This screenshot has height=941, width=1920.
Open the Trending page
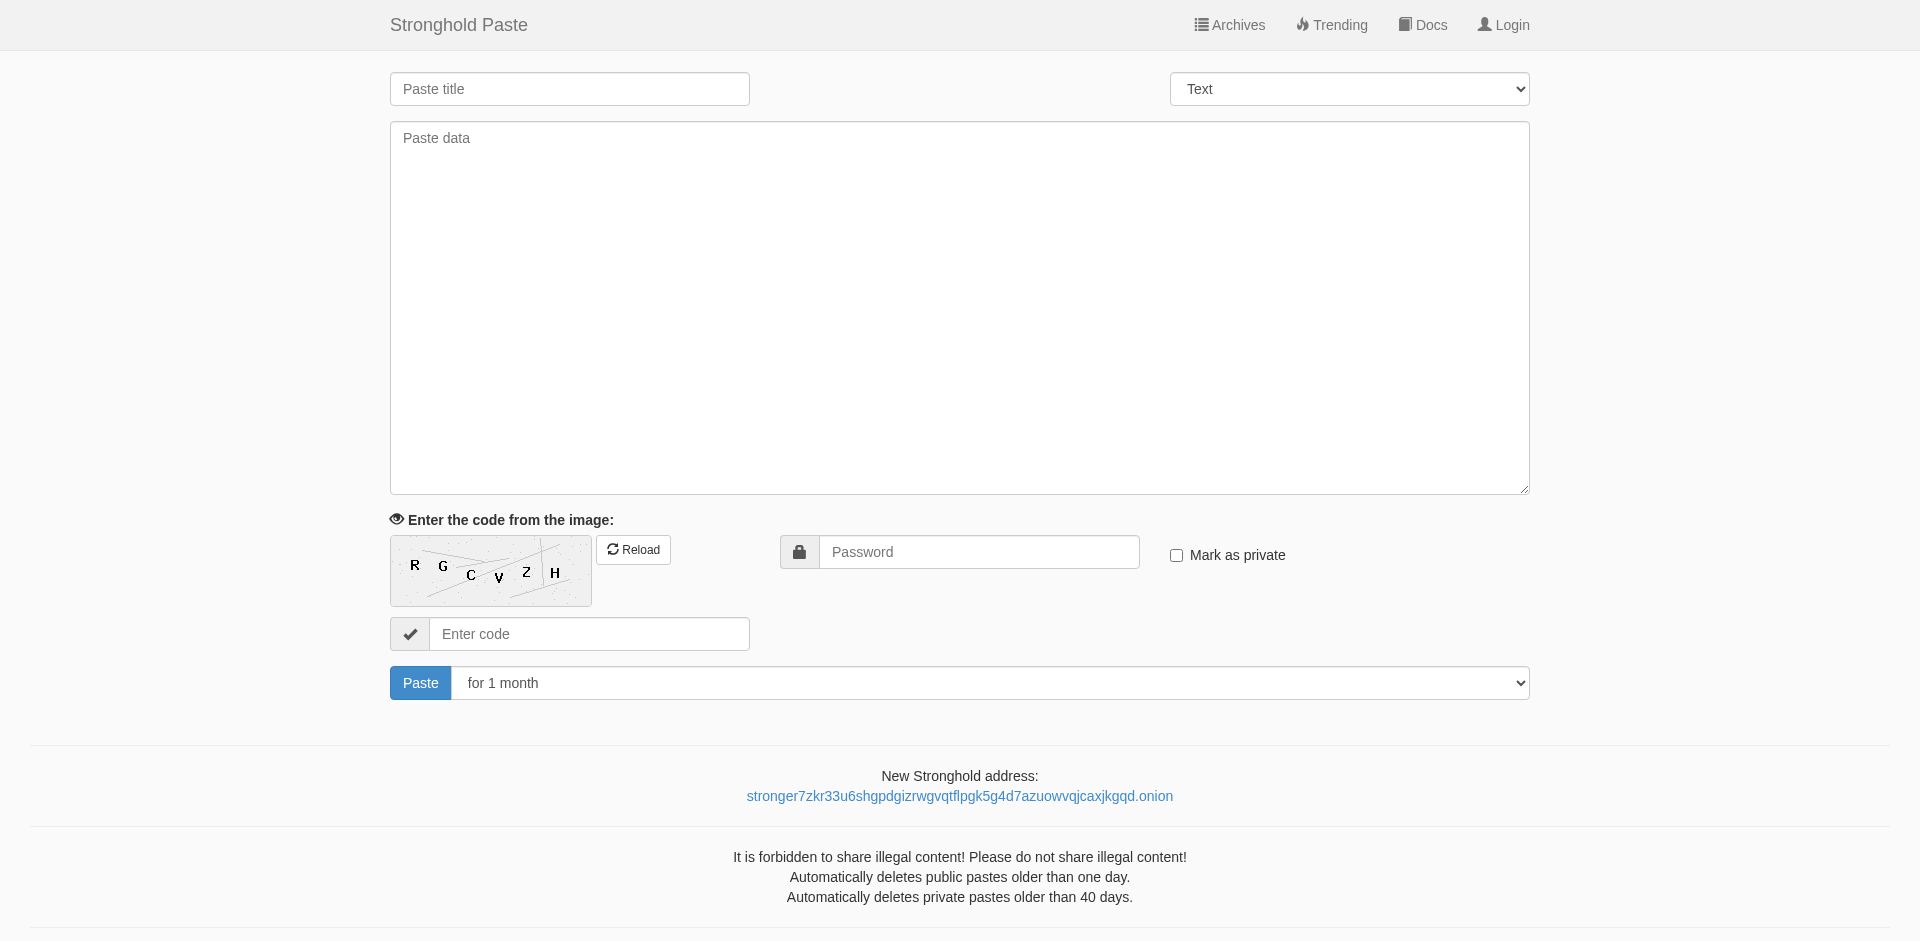tap(1339, 25)
